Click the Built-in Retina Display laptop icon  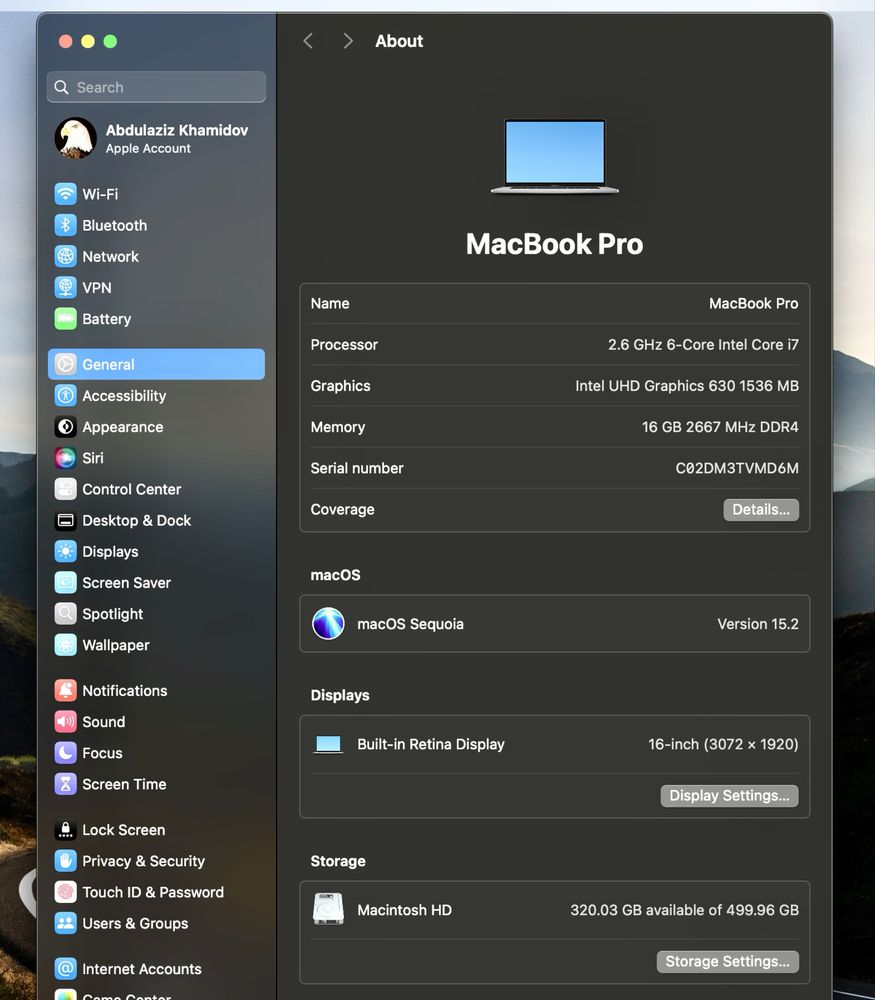point(328,745)
